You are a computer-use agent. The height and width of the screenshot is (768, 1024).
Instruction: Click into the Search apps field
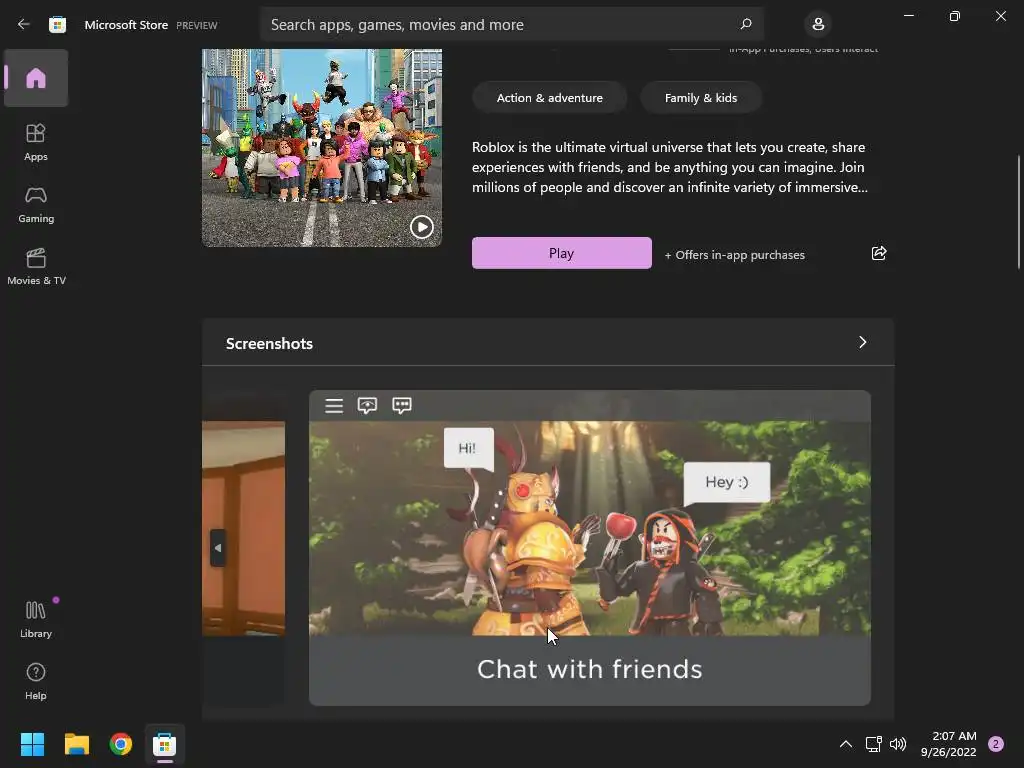(511, 24)
